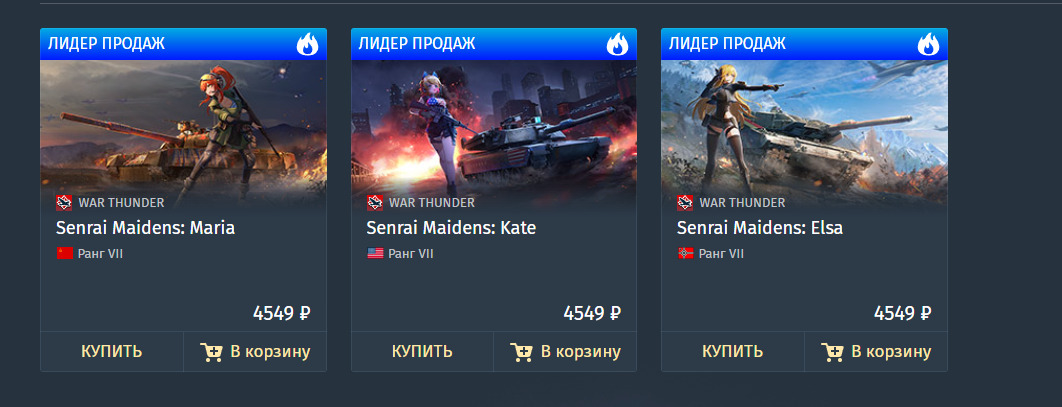Open the Senrai Maidens: Kate title link
This screenshot has height=407, width=1062.
pos(451,228)
